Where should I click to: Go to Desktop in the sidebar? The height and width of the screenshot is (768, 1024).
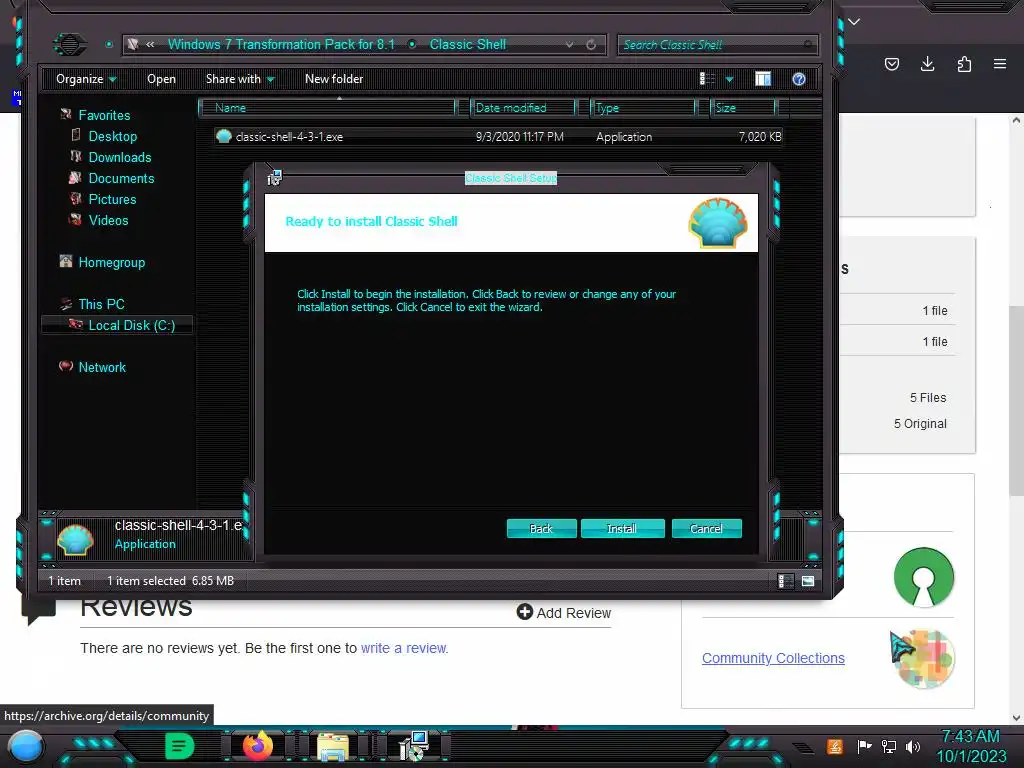click(112, 136)
